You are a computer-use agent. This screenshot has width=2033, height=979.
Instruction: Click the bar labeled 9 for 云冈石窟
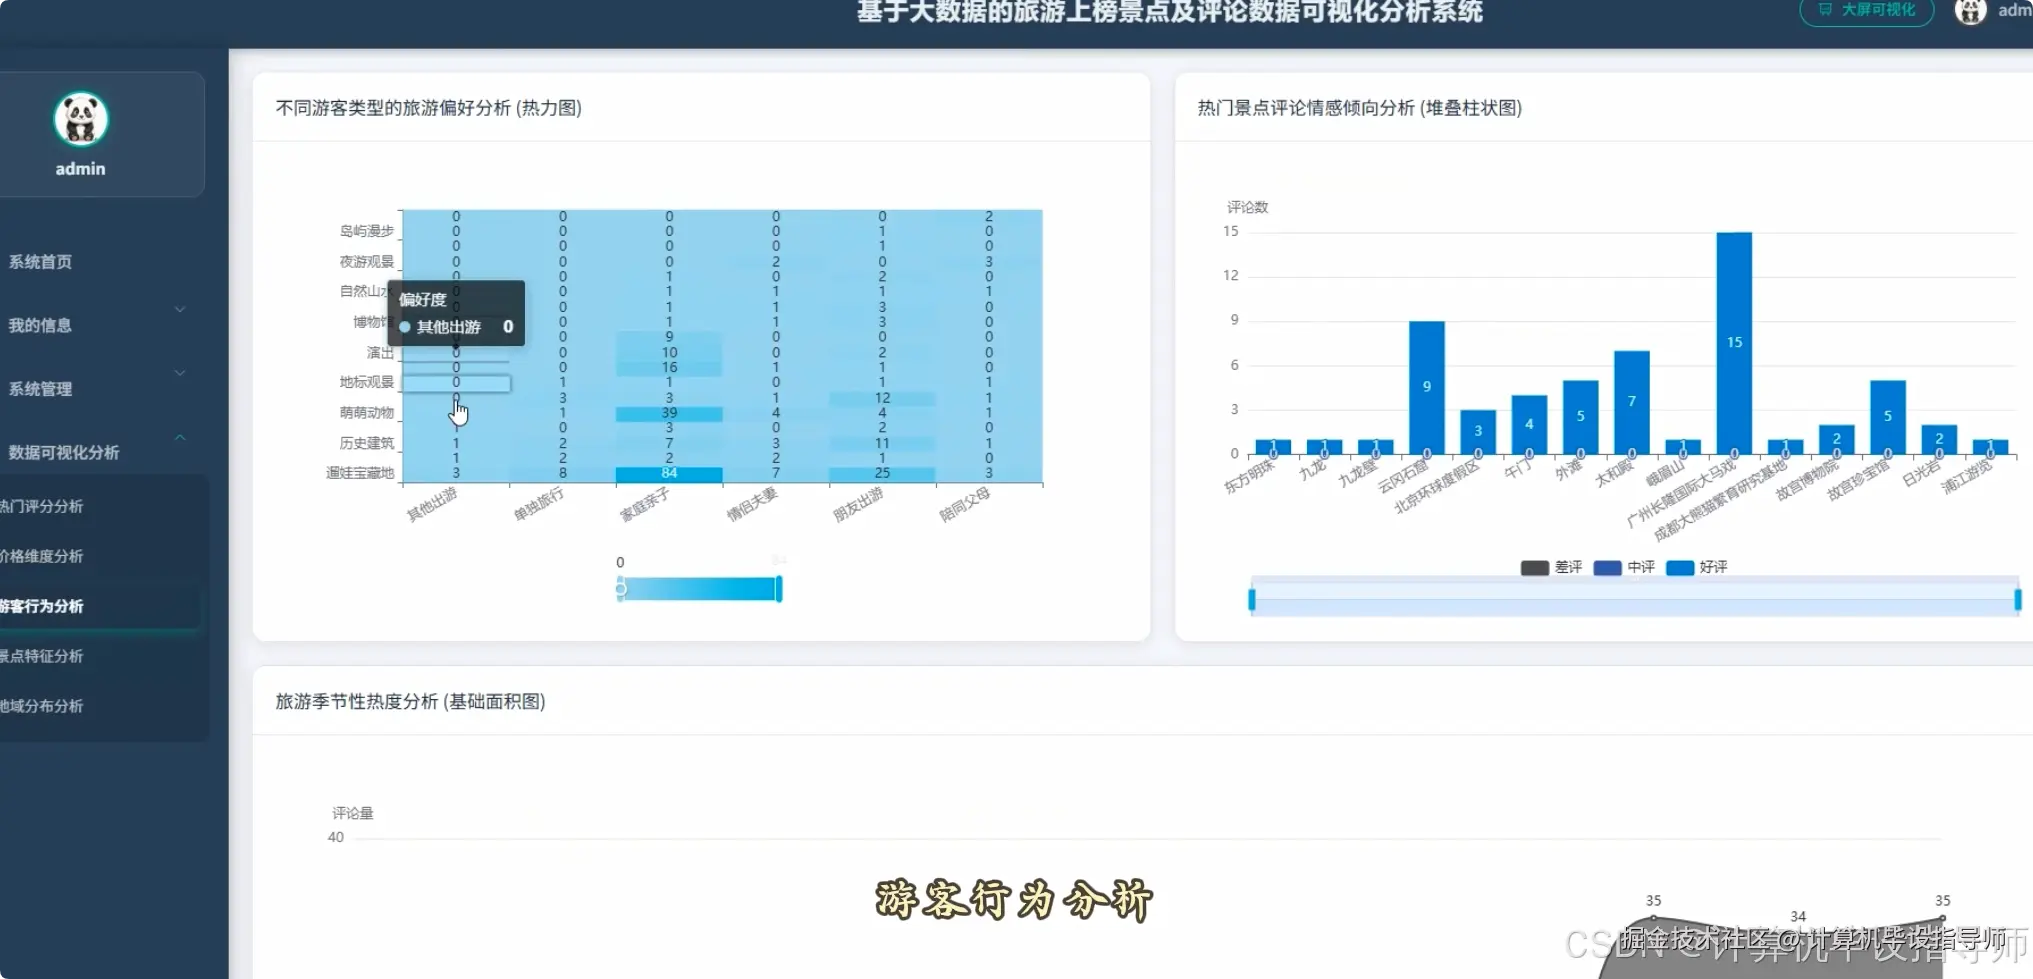(1427, 387)
